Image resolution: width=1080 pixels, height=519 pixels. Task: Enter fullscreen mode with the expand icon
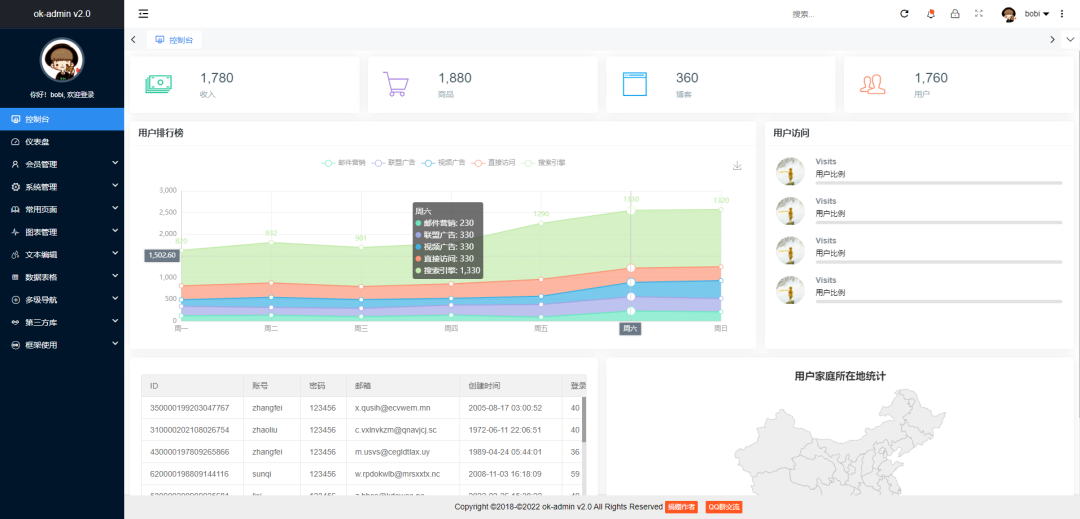(x=979, y=14)
